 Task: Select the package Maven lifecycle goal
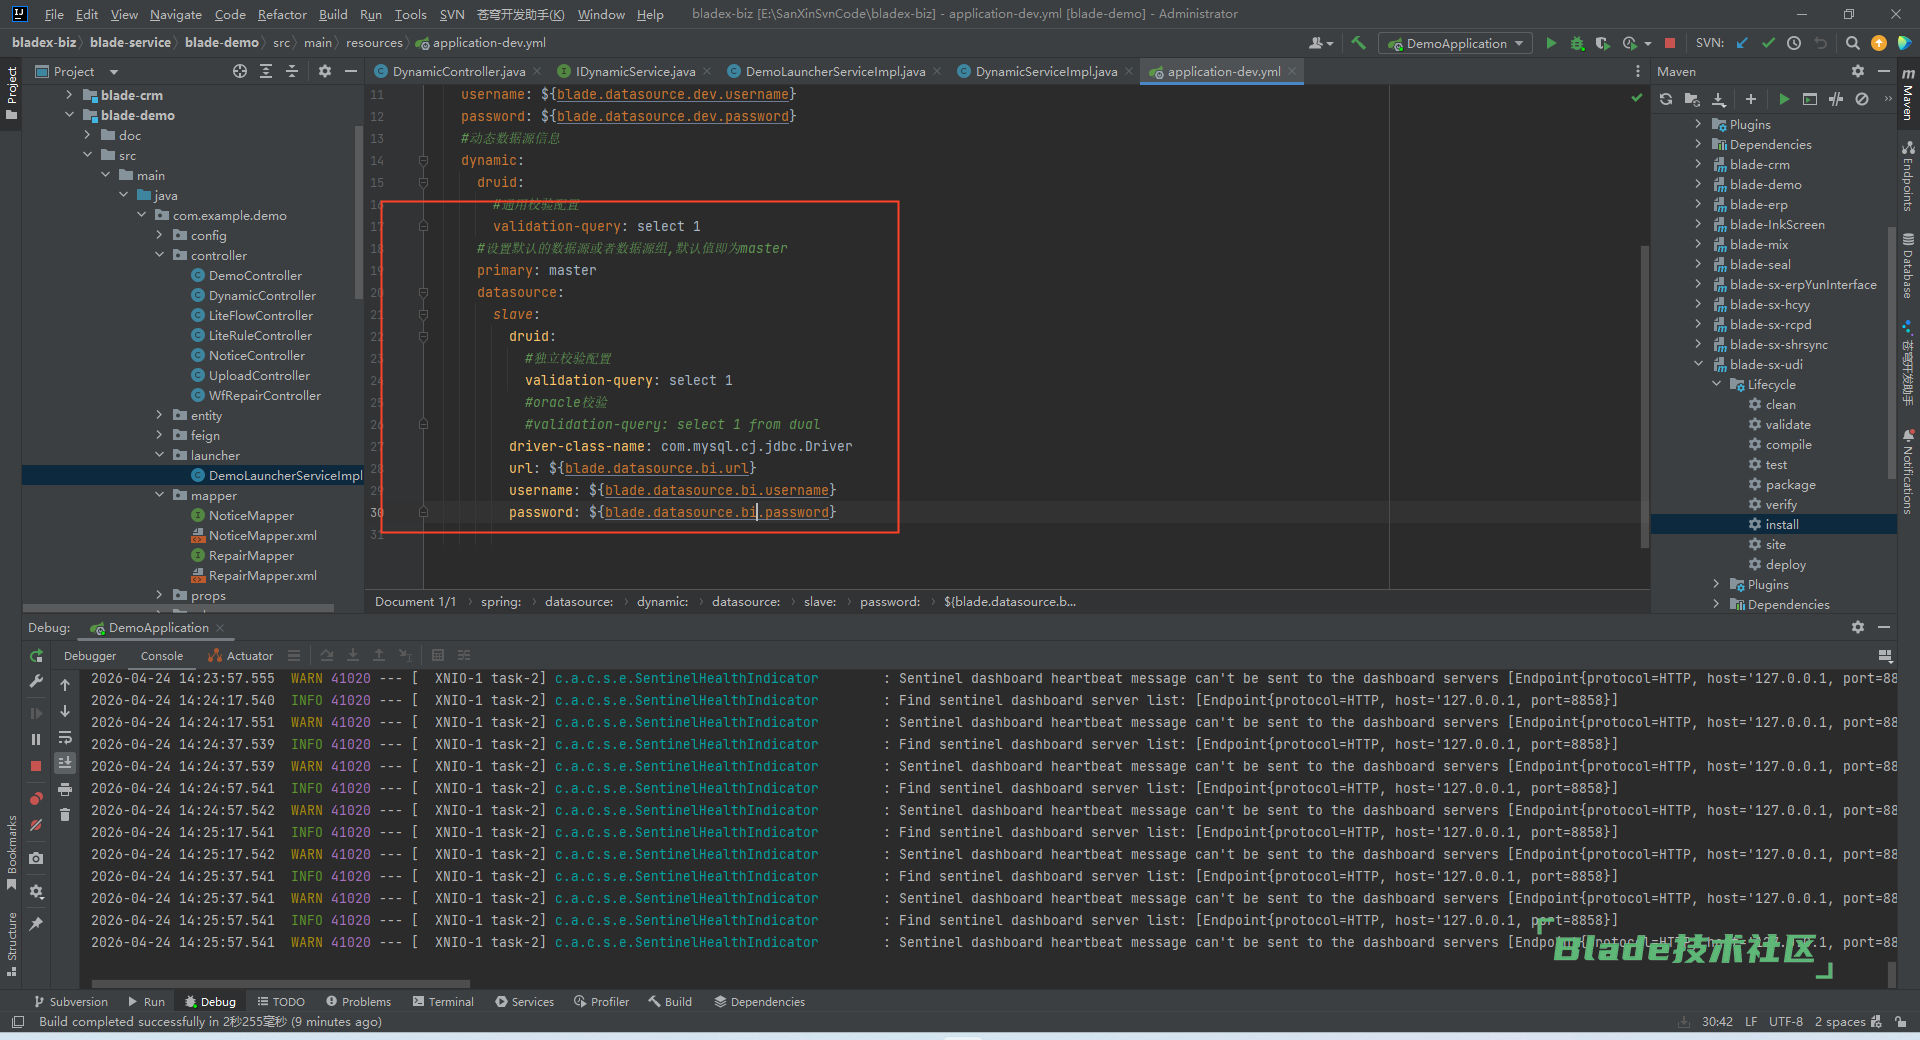point(1790,485)
